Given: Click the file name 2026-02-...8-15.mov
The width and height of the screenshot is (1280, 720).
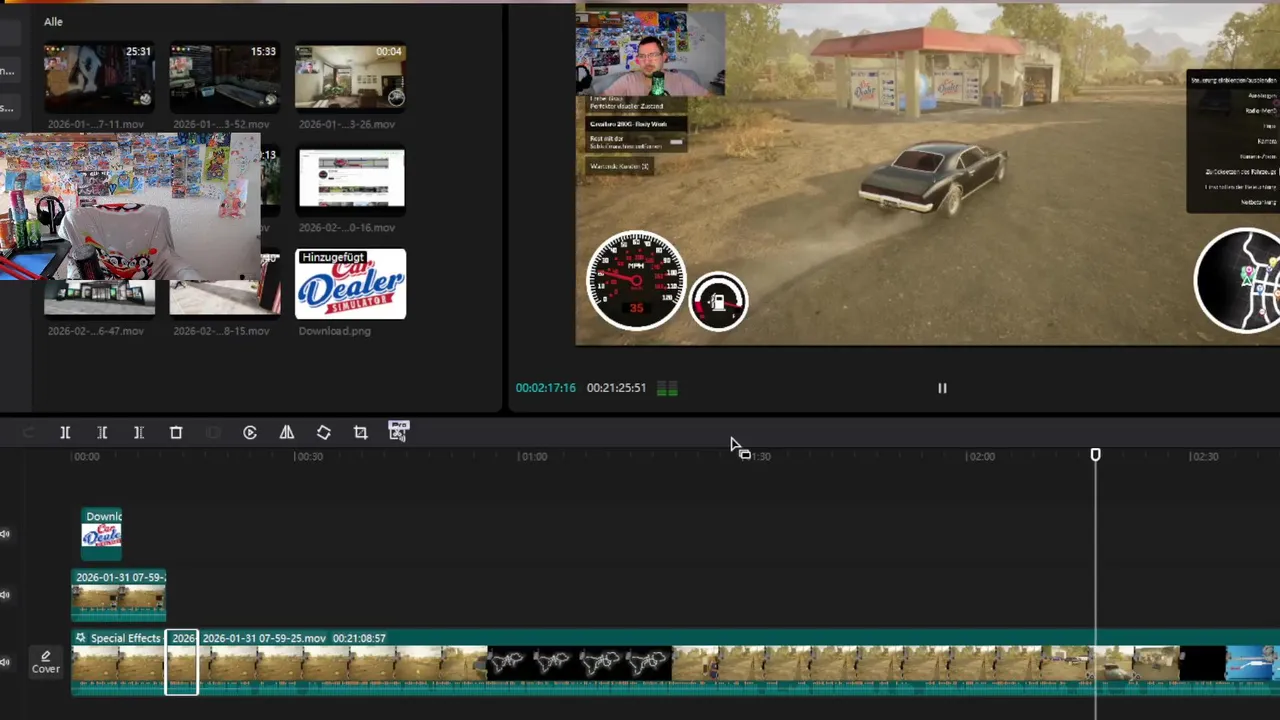Looking at the screenshot, I should click(x=221, y=331).
